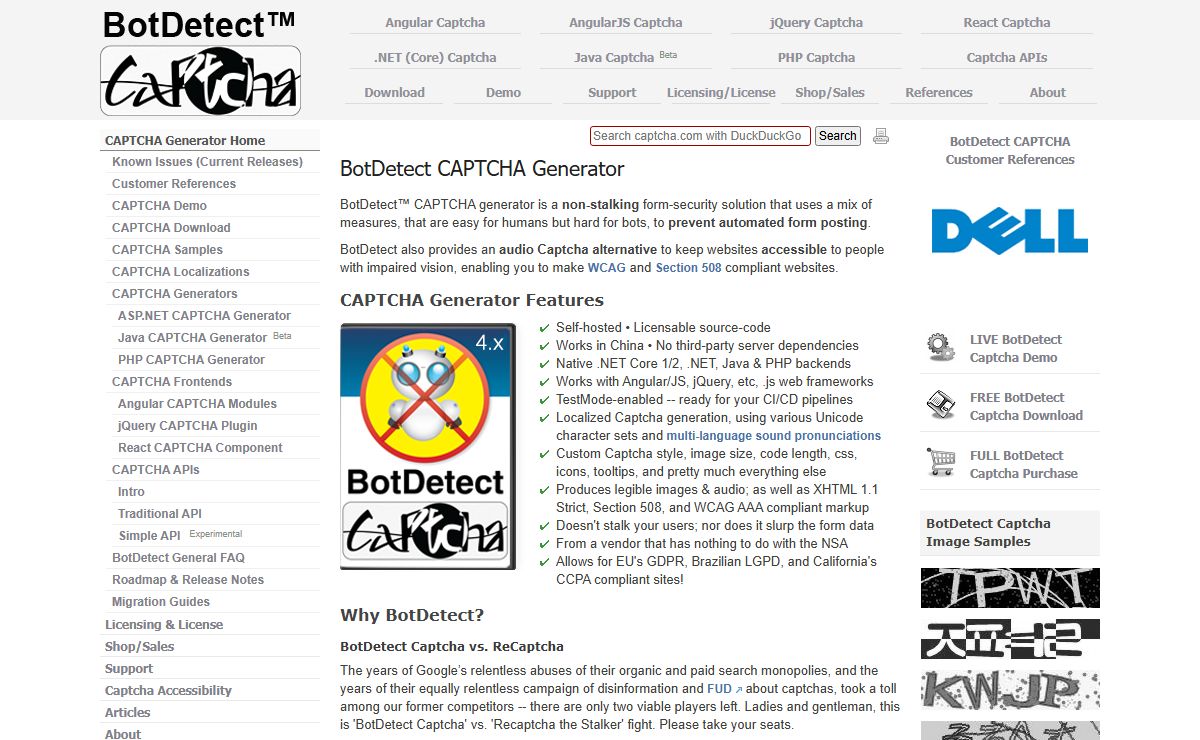Click the search captcha.com input field
Viewport: 1200px width, 740px height.
pos(700,136)
